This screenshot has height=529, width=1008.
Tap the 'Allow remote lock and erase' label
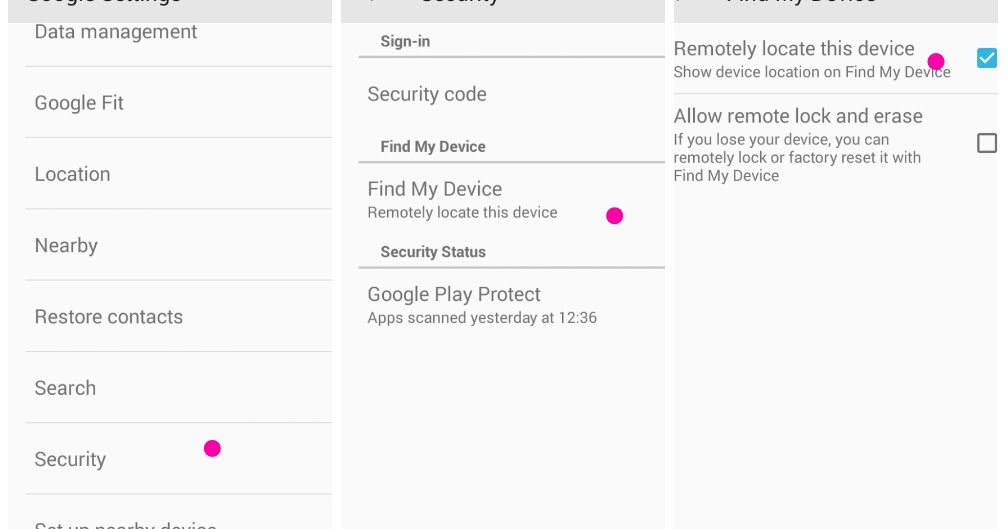798,116
